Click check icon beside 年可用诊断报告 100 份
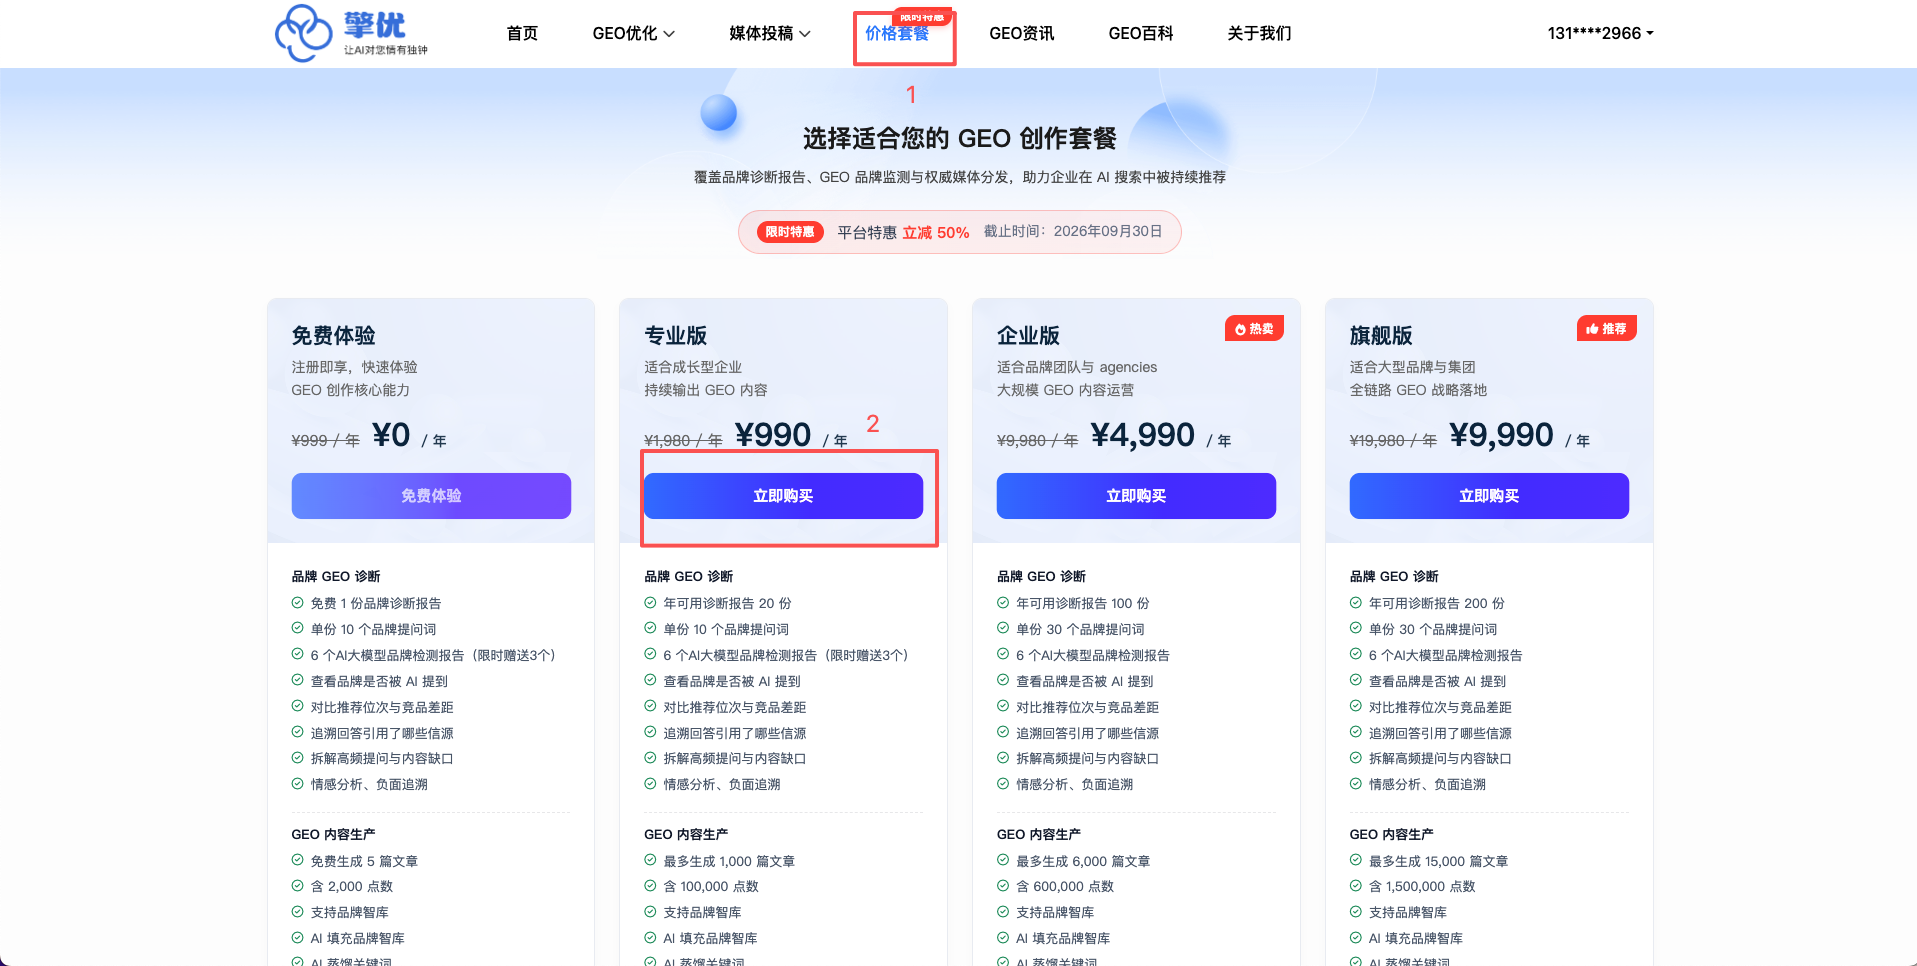 coord(1003,603)
